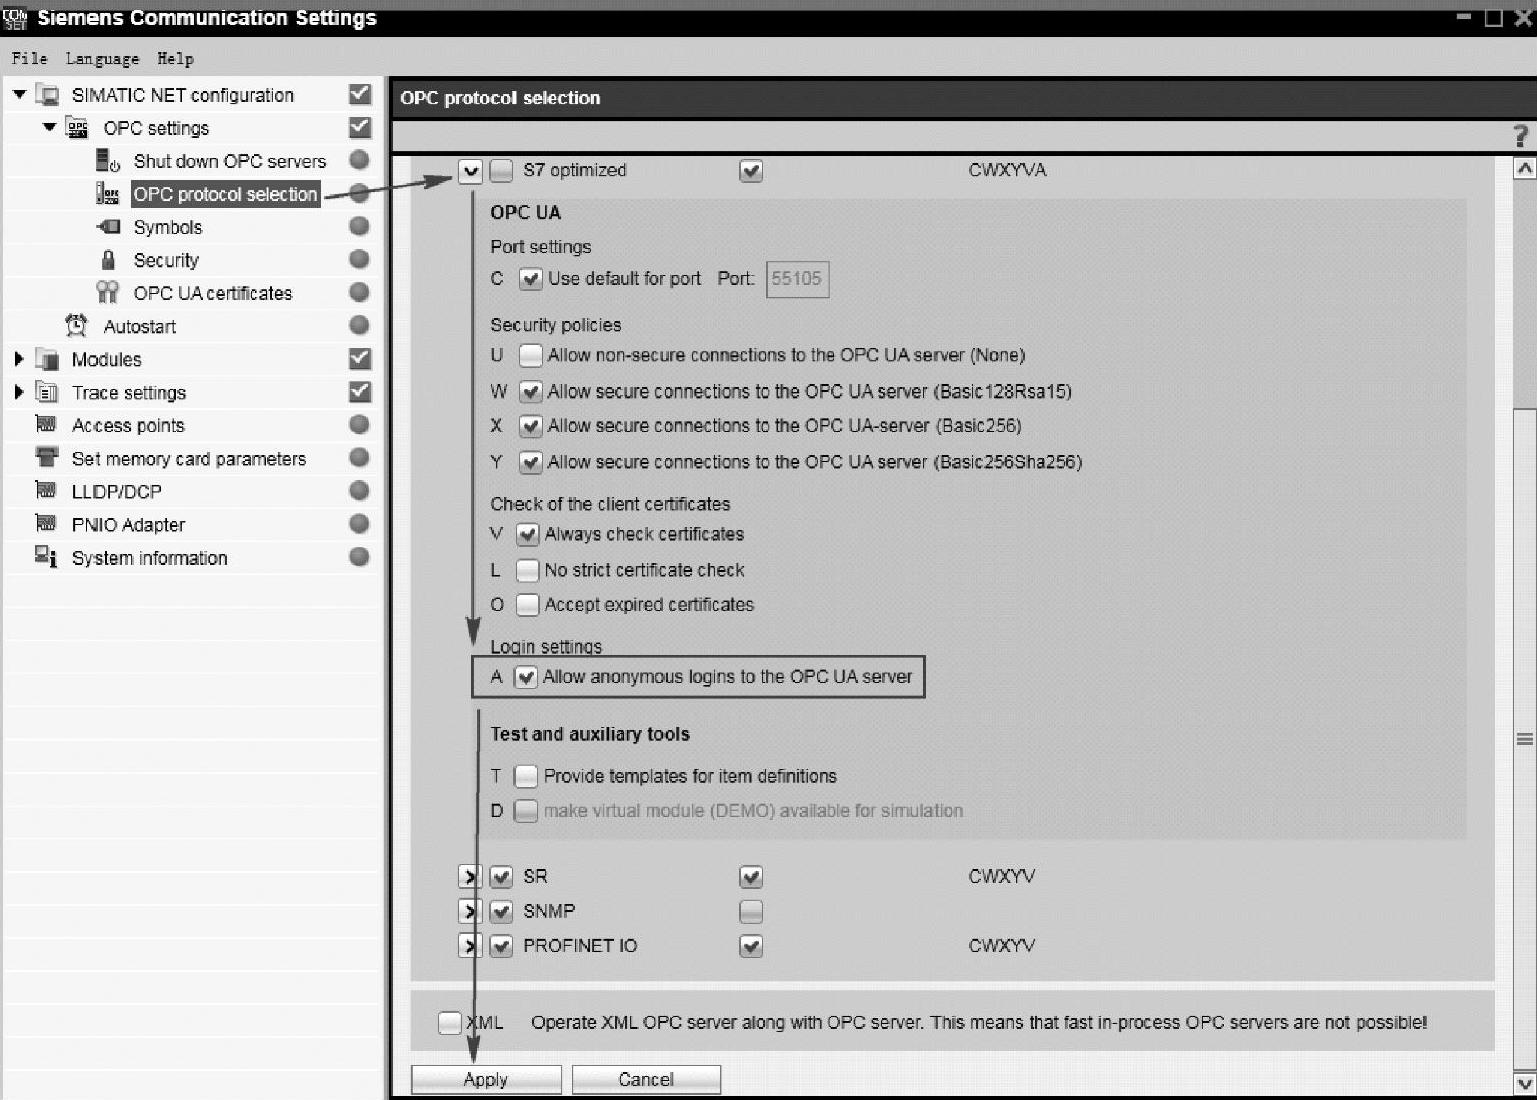Click the System information icon
1537x1100 pixels.
(x=46, y=556)
